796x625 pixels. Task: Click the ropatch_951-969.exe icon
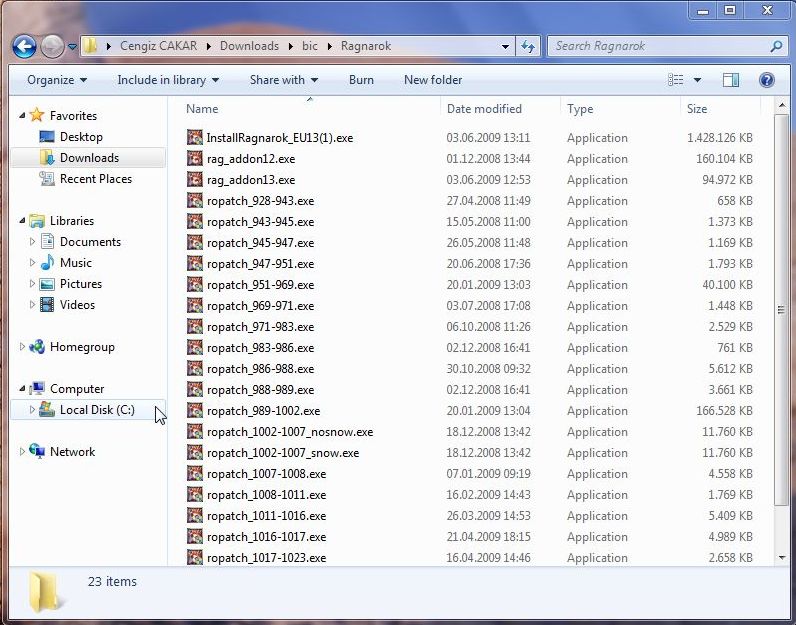[195, 284]
